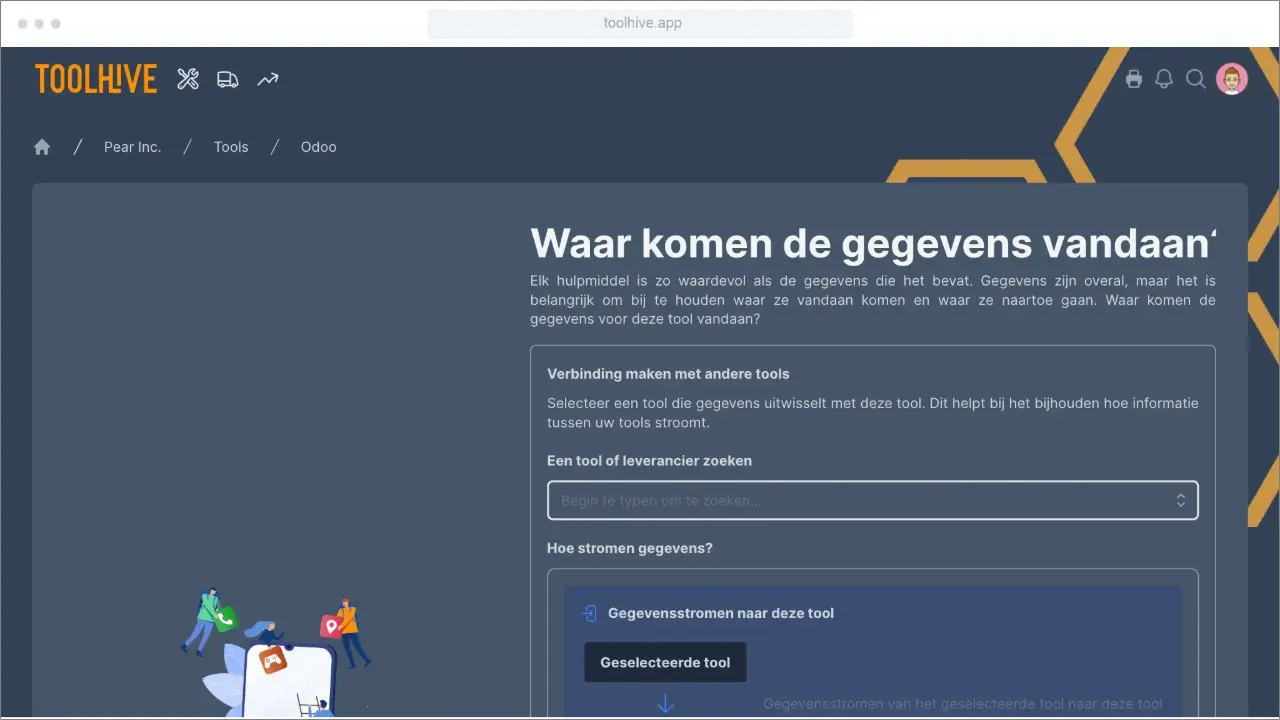
Task: Open the user avatar profile picture
Action: (x=1231, y=78)
